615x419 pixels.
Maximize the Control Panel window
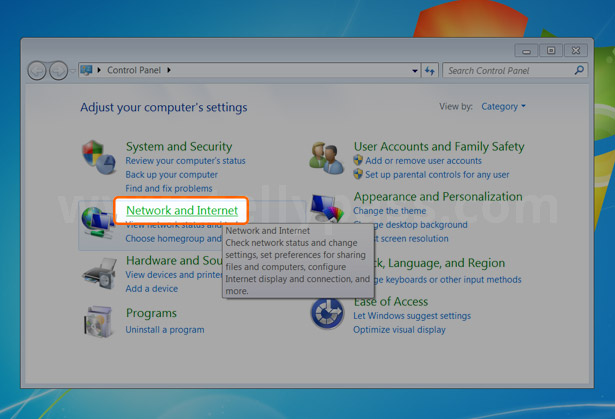(x=551, y=51)
